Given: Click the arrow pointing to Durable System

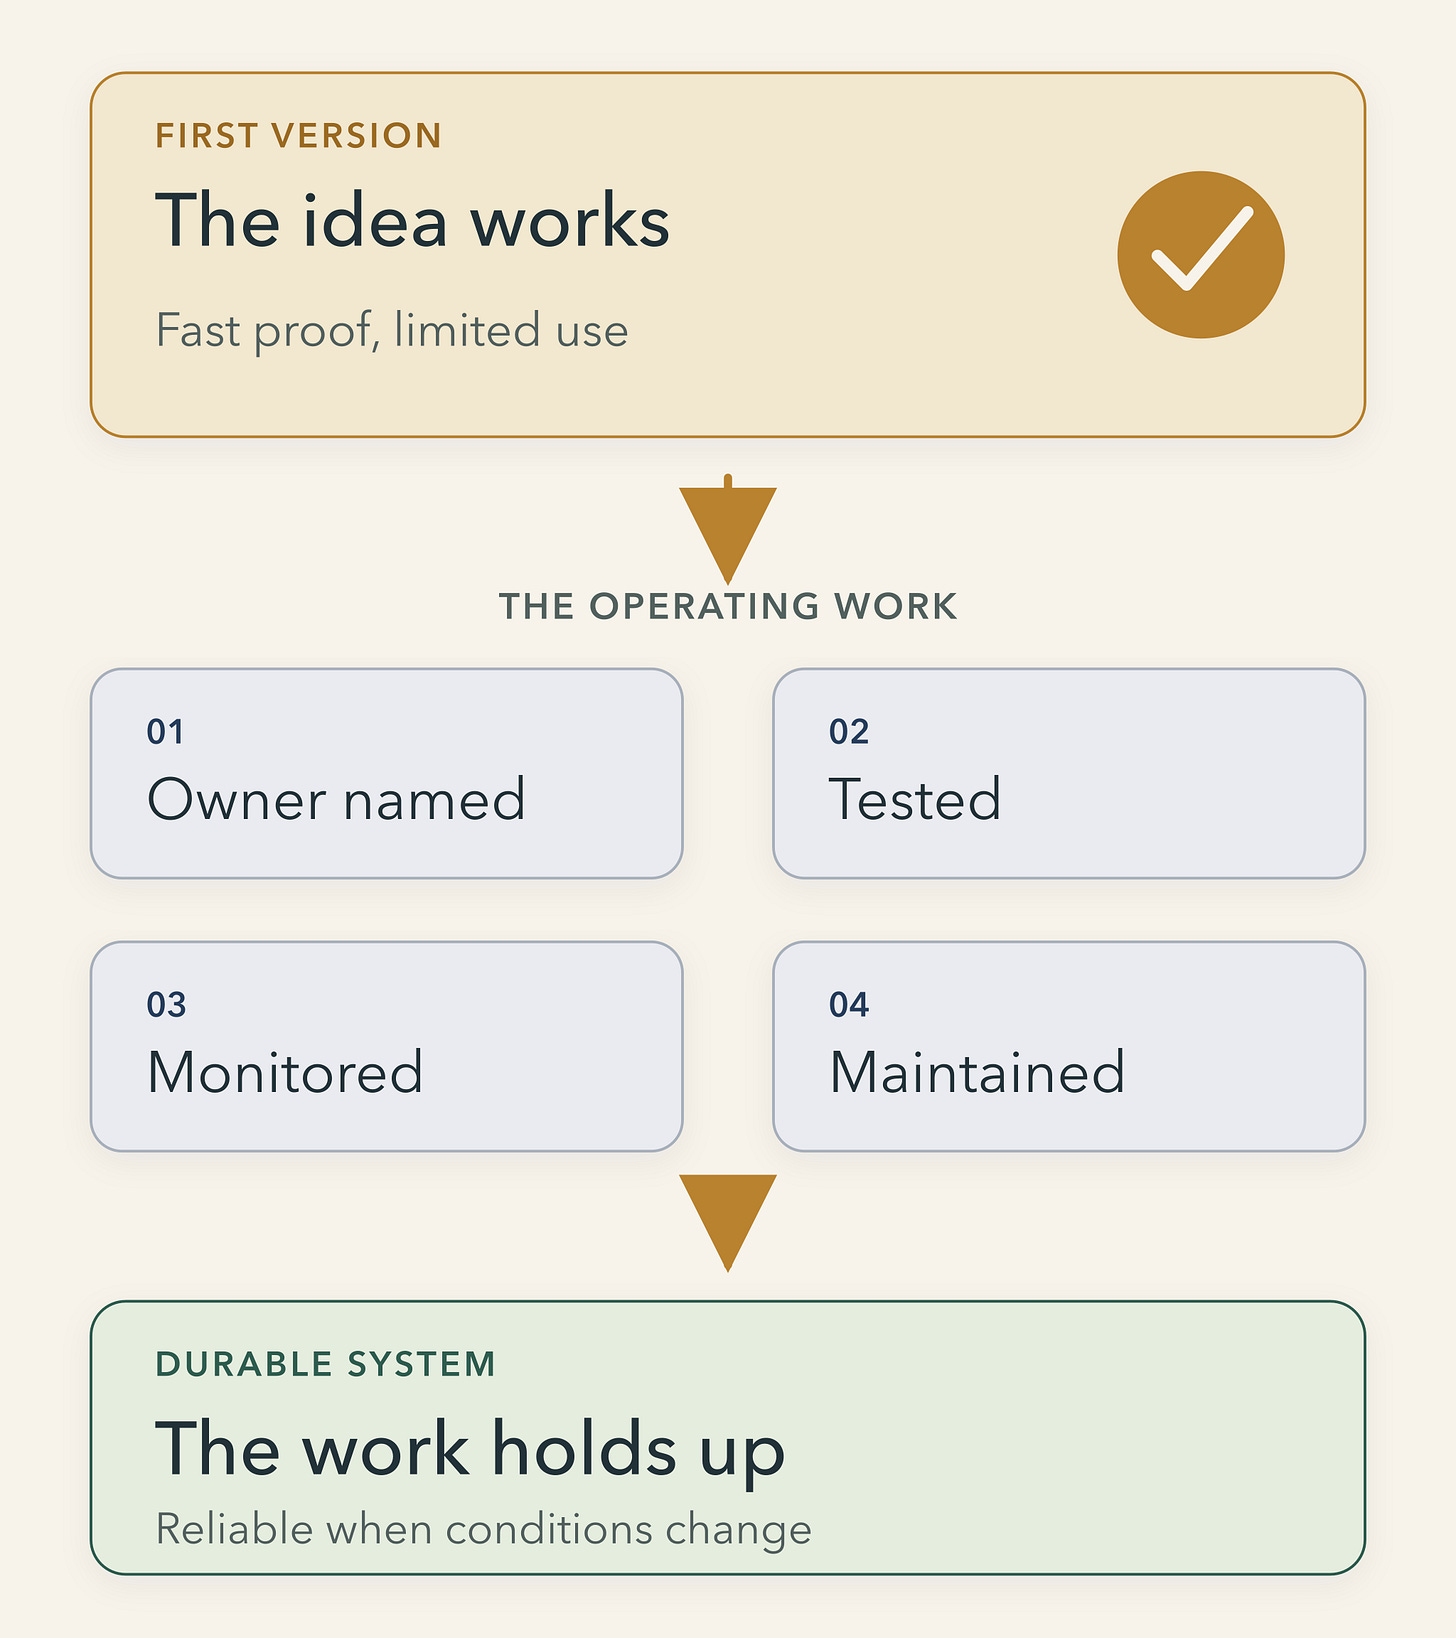Looking at the screenshot, I should [728, 1223].
